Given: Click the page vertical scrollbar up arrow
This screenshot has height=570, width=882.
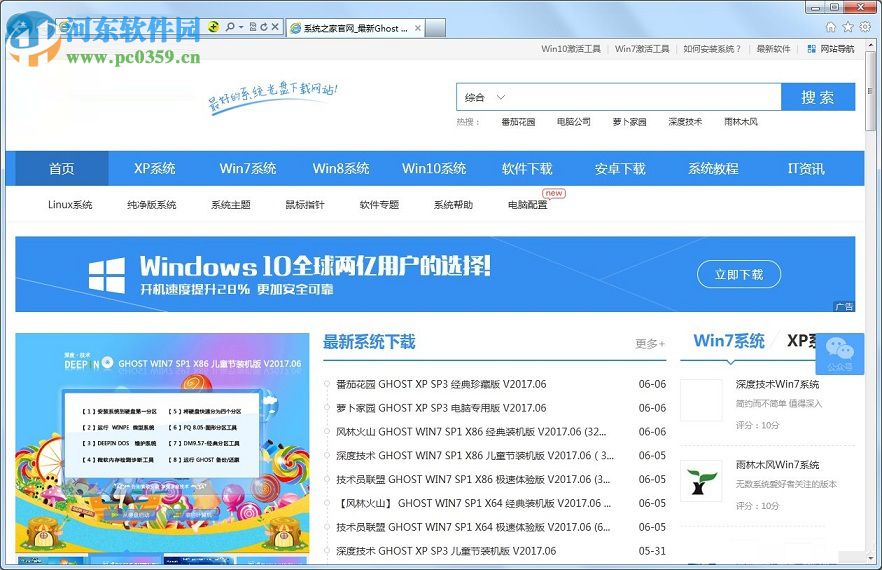Looking at the screenshot, I should (871, 44).
